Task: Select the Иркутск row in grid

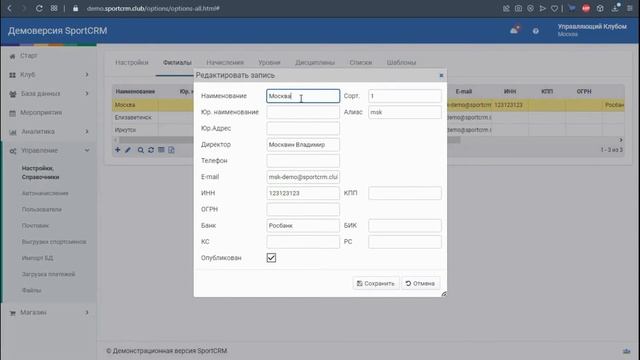Action: (x=368, y=130)
